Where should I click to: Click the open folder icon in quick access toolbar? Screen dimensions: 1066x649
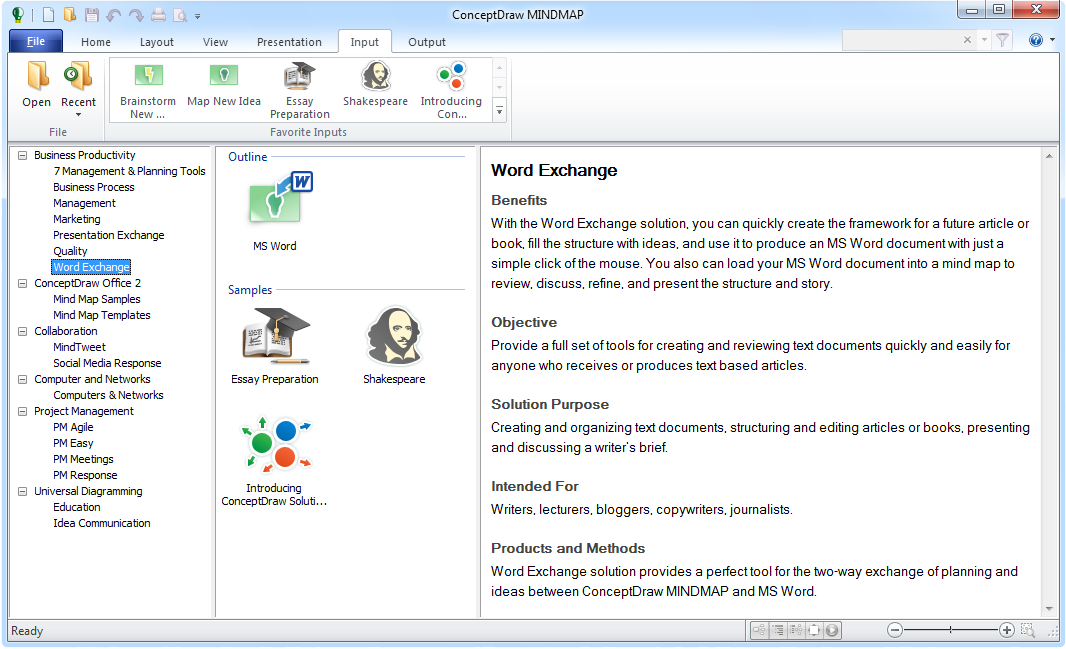(69, 14)
